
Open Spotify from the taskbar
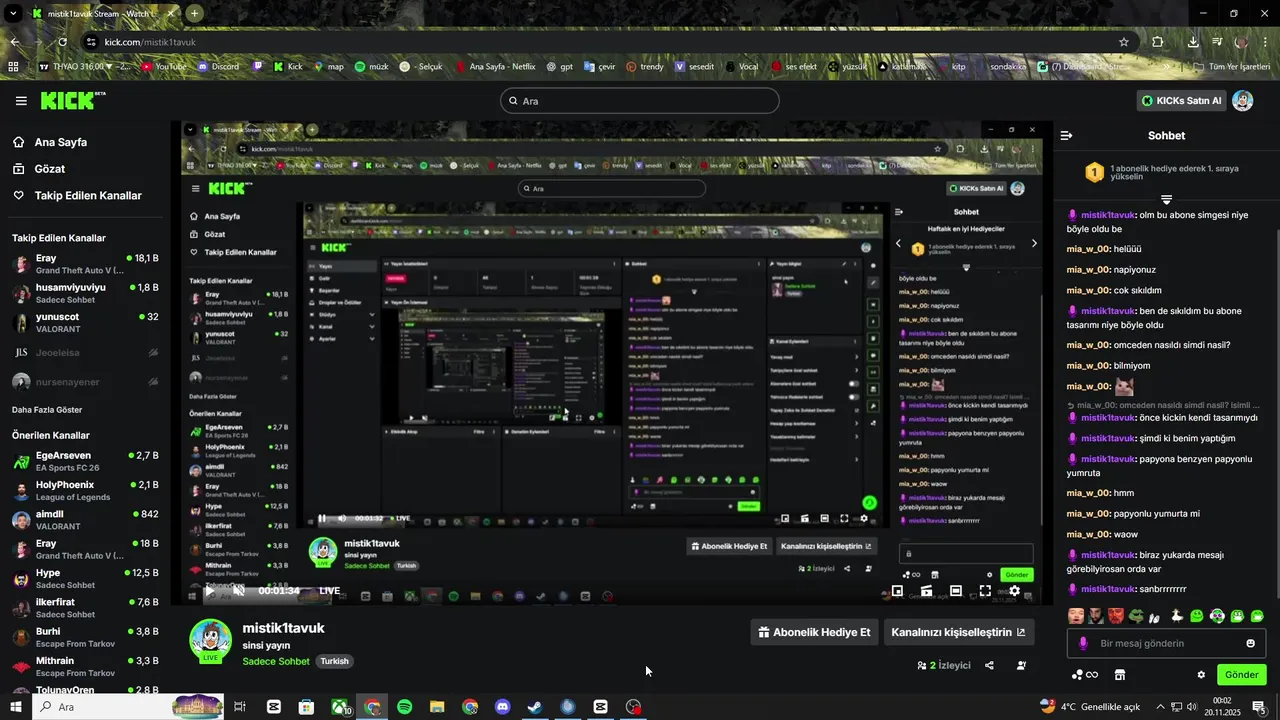[405, 707]
